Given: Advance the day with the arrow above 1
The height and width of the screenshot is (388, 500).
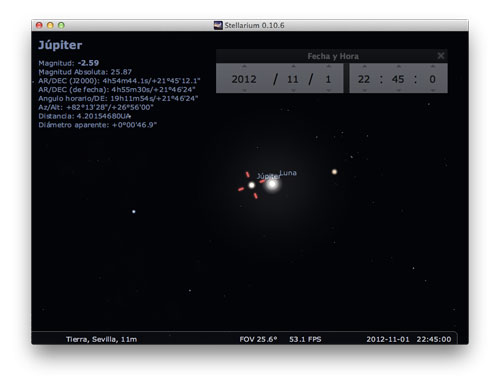Looking at the screenshot, I should 328,66.
